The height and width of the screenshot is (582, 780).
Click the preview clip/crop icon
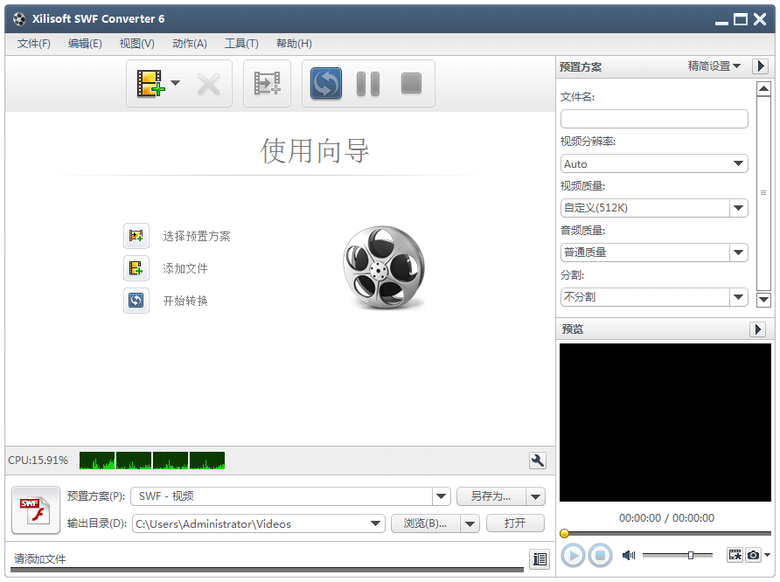click(x=735, y=555)
